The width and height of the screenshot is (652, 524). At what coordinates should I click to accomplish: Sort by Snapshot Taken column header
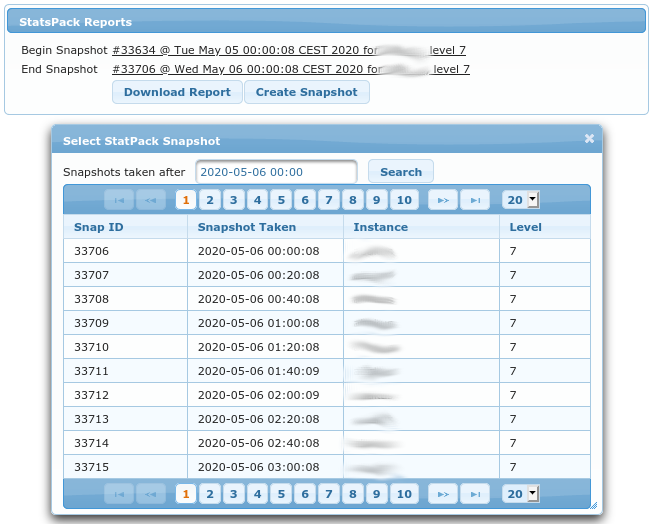coord(265,227)
